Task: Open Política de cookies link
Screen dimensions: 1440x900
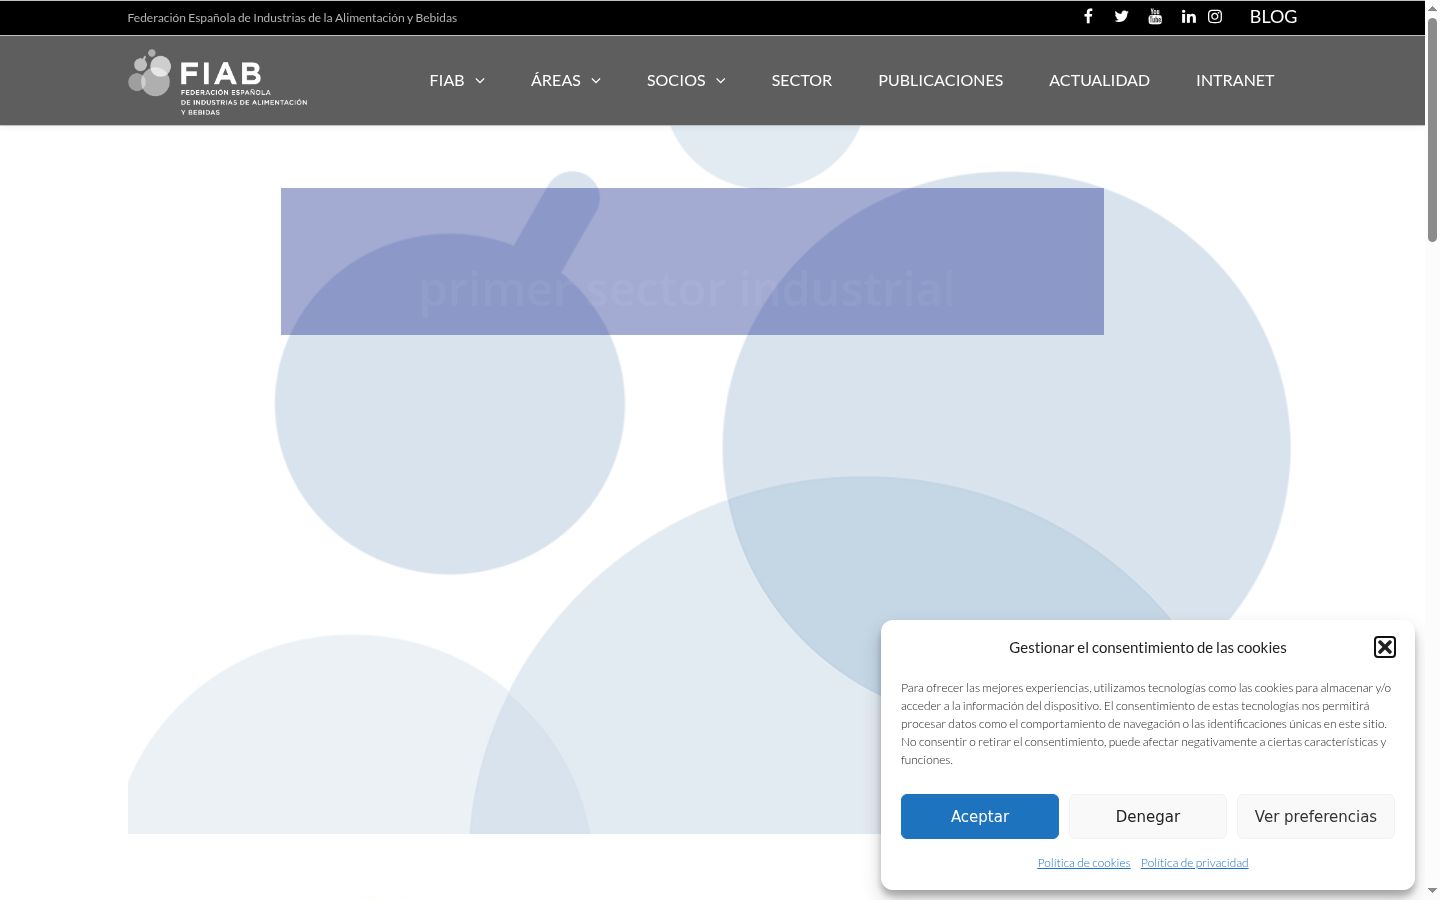Action: click(1084, 863)
